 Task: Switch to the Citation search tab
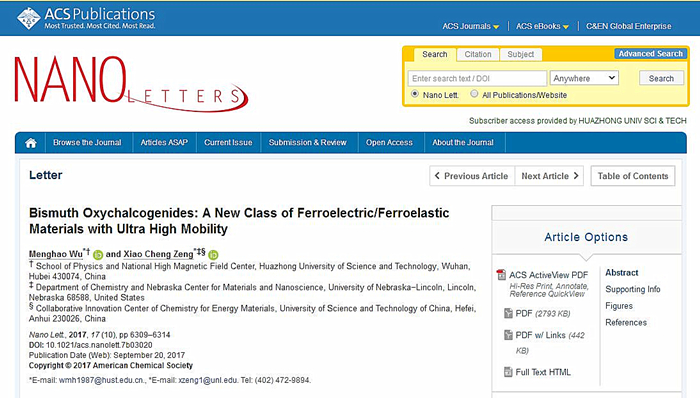[x=478, y=54]
